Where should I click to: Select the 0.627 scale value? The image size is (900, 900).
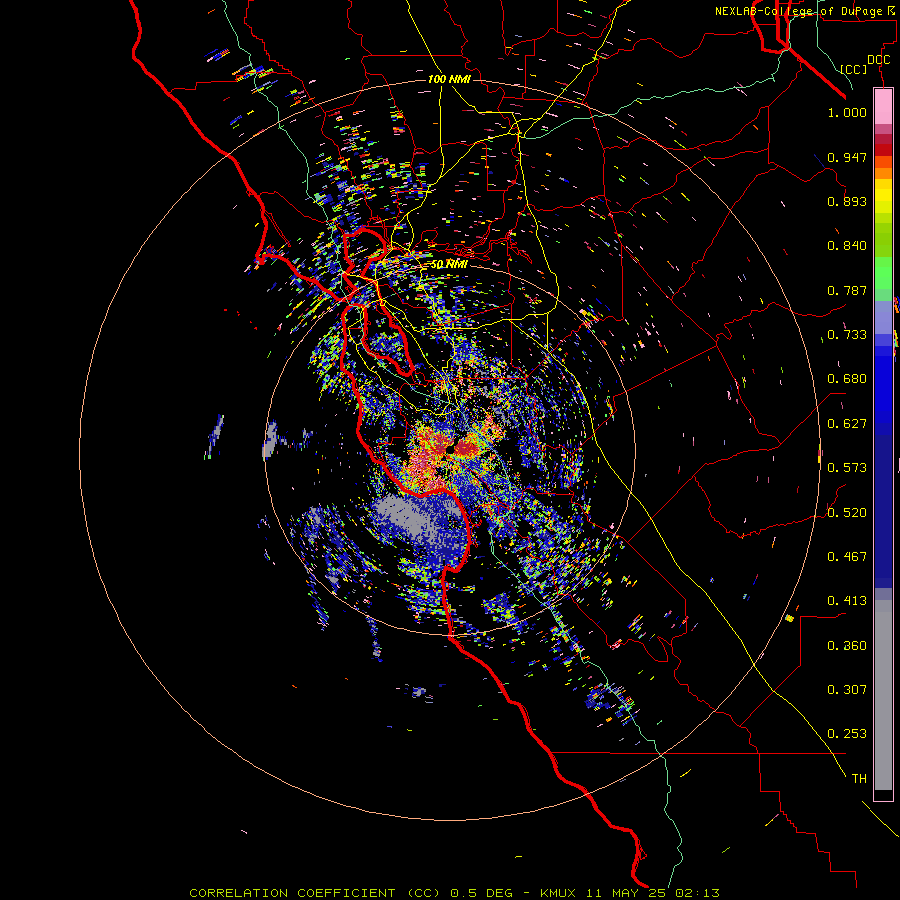847,424
